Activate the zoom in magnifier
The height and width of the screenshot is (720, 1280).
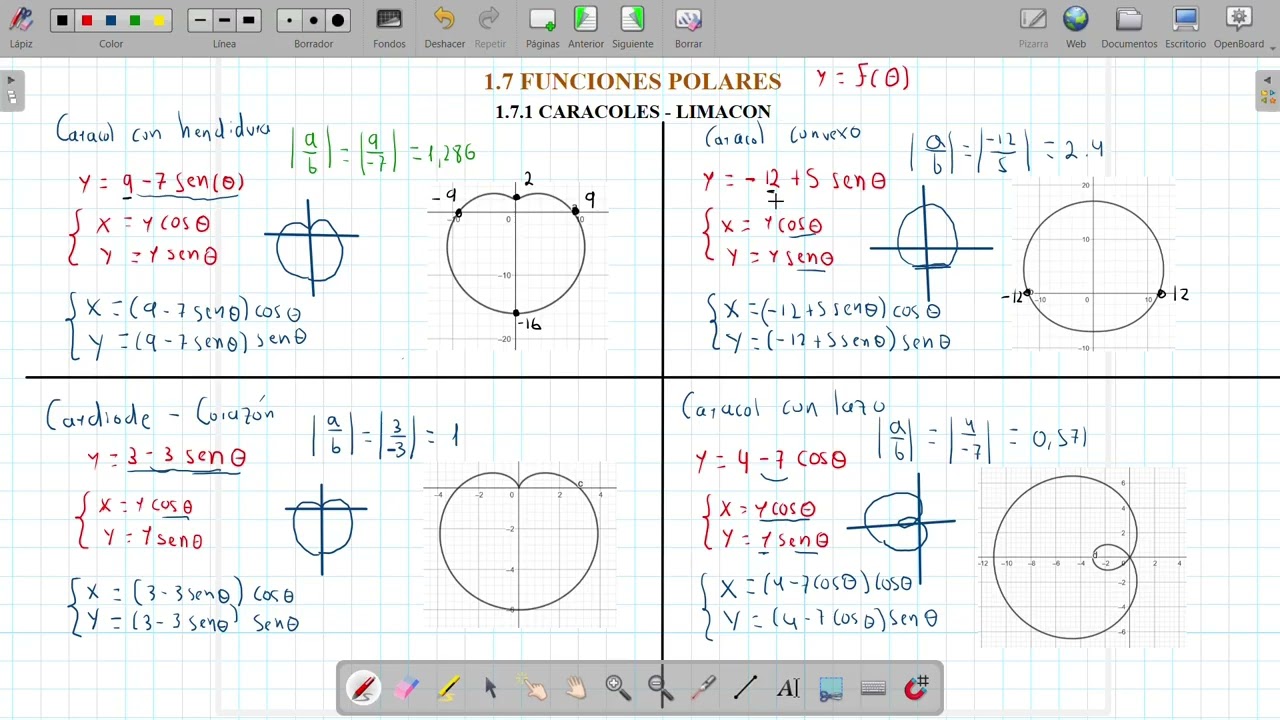tap(618, 688)
